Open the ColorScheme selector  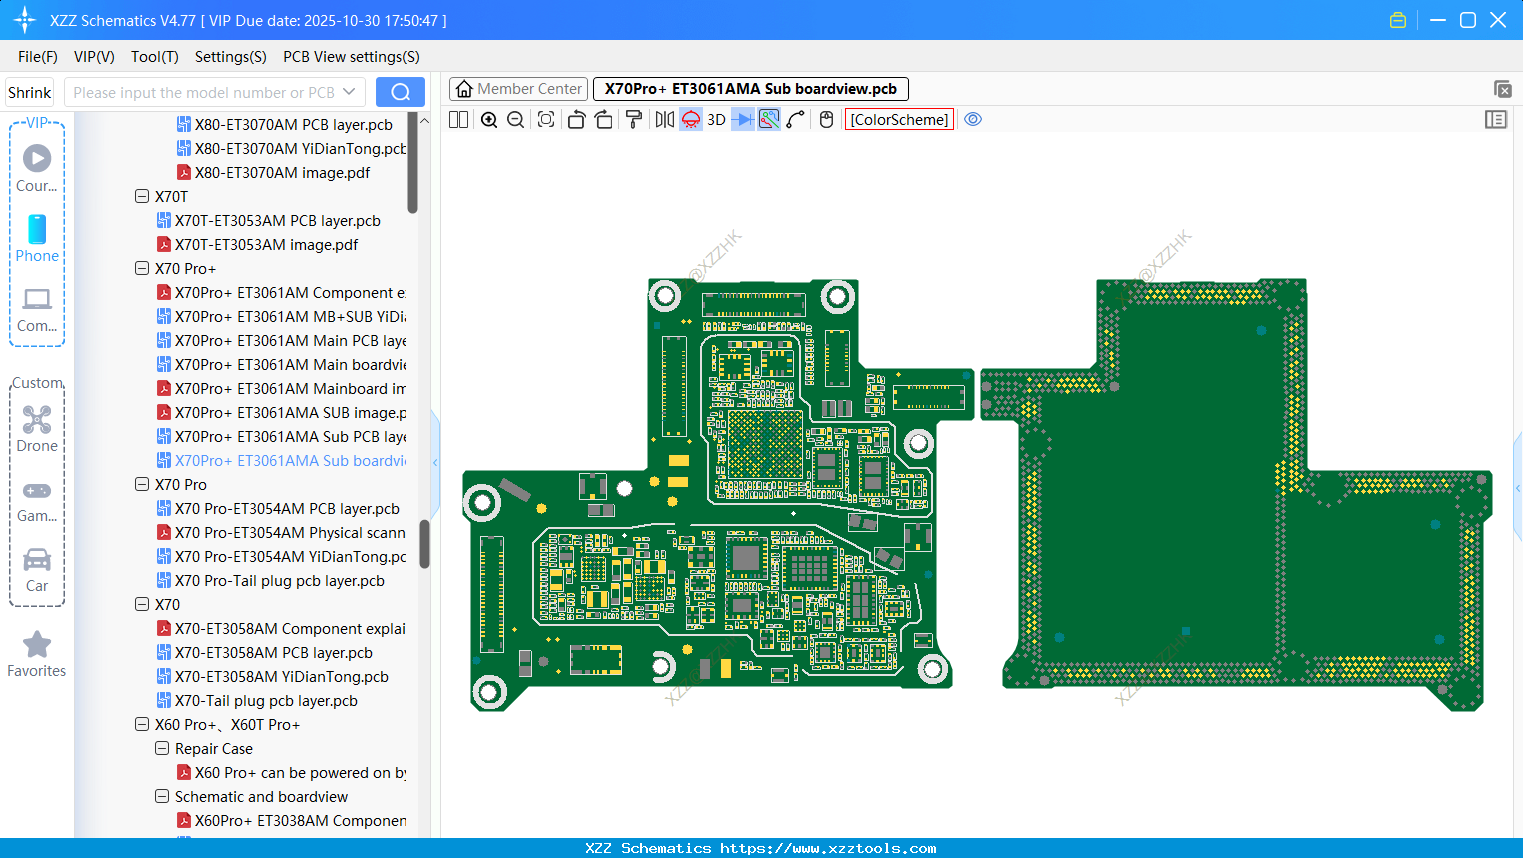[899, 120]
